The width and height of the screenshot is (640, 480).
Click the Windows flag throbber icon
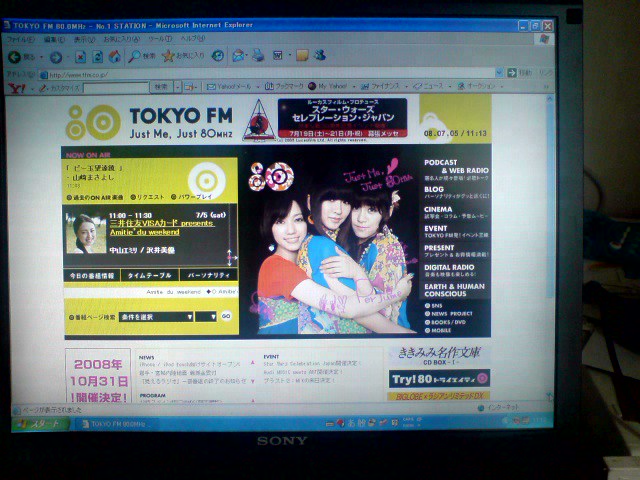(x=545, y=39)
